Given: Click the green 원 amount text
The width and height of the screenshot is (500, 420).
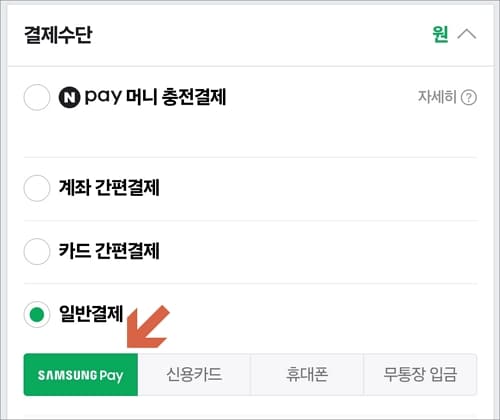Looking at the screenshot, I should pos(440,34).
